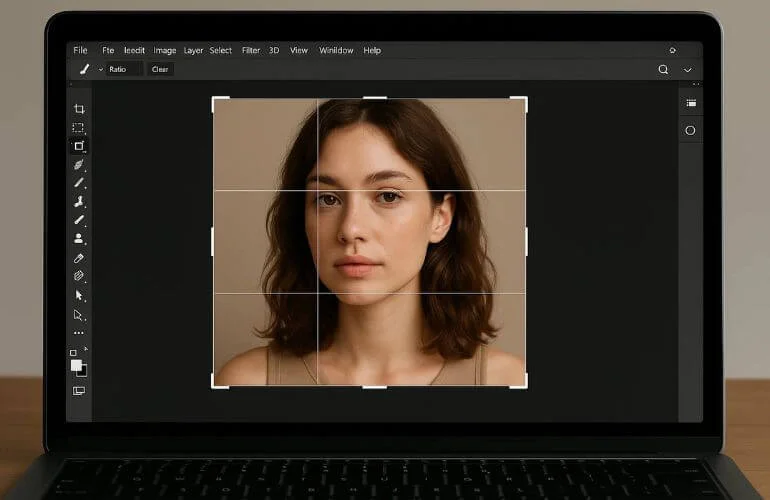The height and width of the screenshot is (500, 770).
Task: Click the screen mode icon at toolbar bottom
Action: (79, 391)
